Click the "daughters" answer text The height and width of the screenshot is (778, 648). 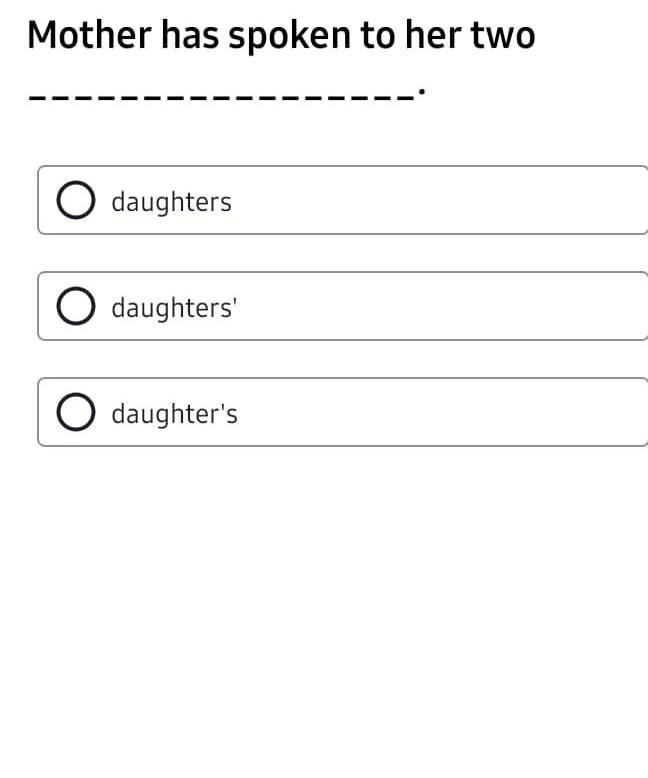click(171, 202)
